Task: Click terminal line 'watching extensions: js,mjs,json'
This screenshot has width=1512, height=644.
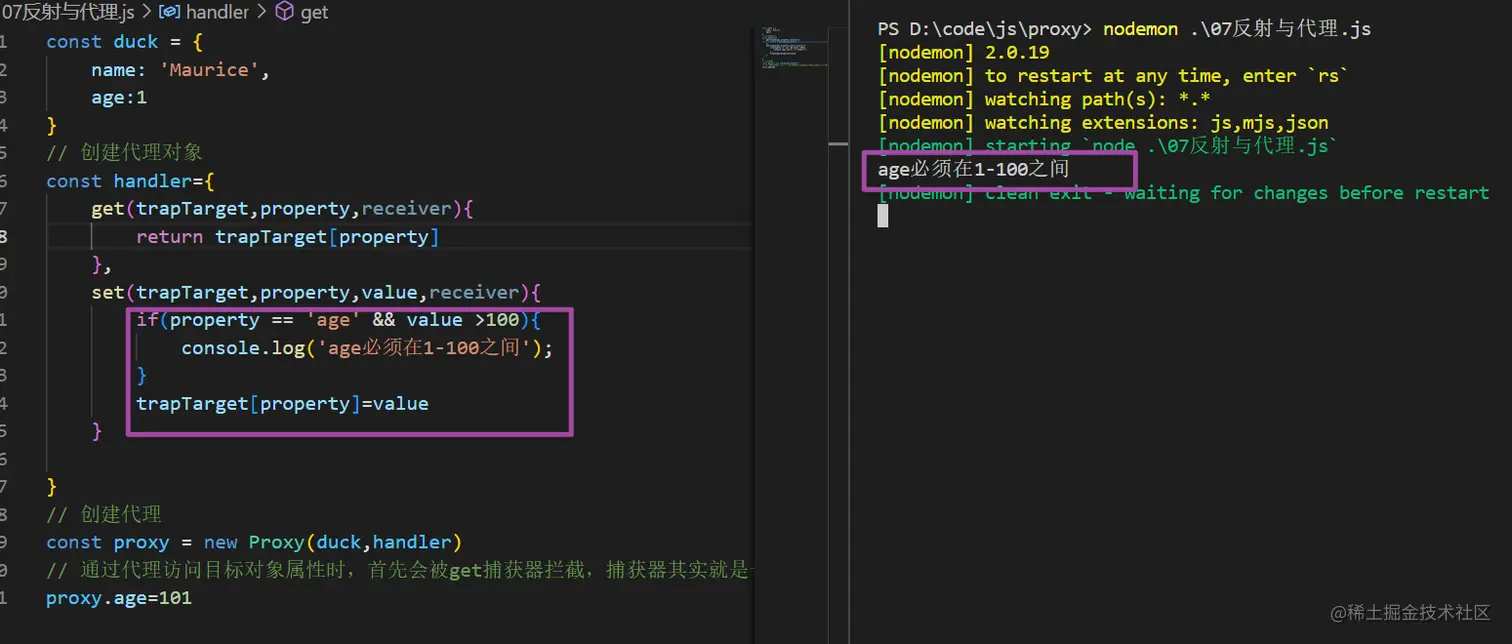Action: click(1103, 123)
